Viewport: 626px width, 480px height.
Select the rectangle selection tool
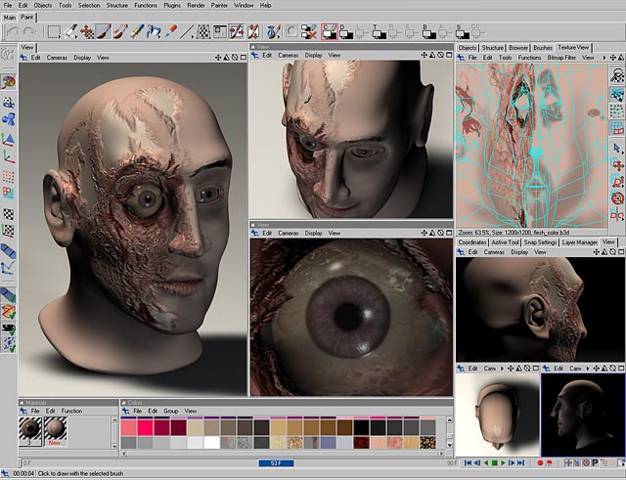[x=54, y=32]
